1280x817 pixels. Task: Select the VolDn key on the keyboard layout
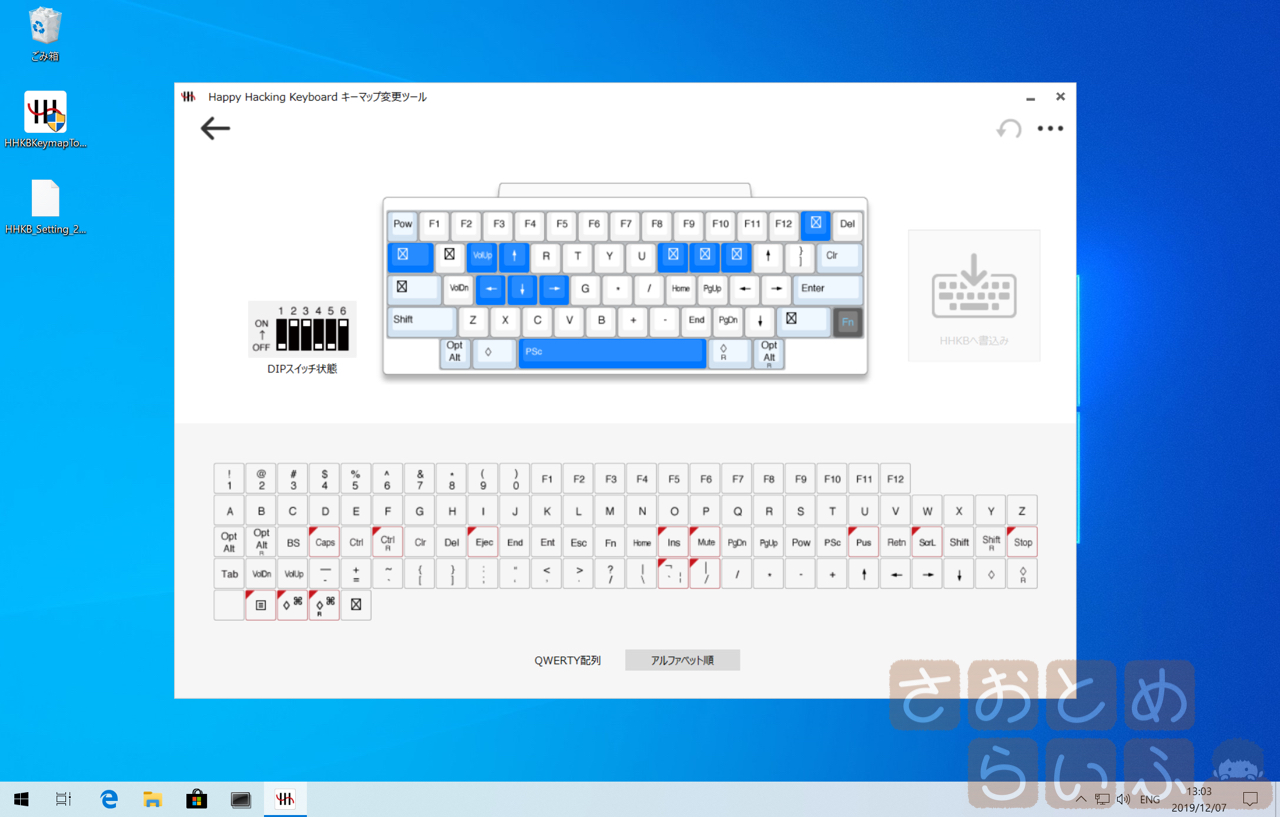click(458, 289)
